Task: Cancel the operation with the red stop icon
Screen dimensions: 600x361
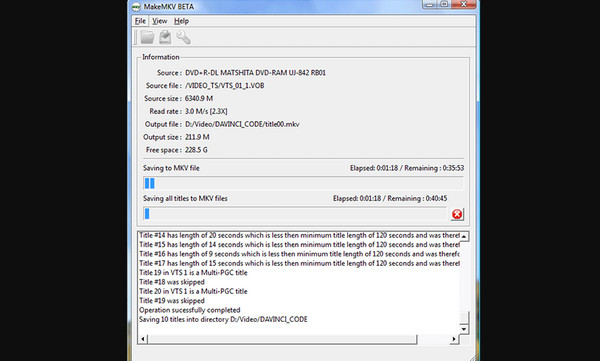Action: (457, 214)
